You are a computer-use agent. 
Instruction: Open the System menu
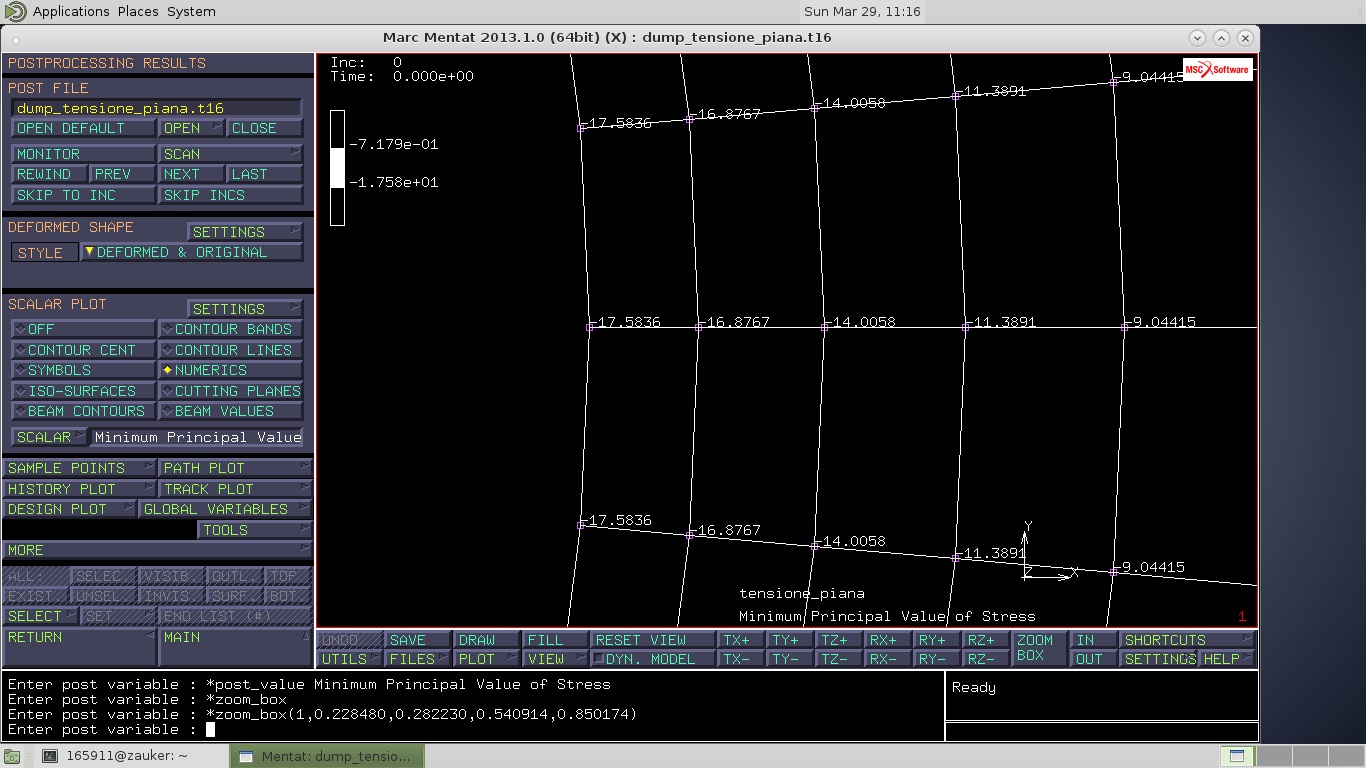click(x=191, y=11)
